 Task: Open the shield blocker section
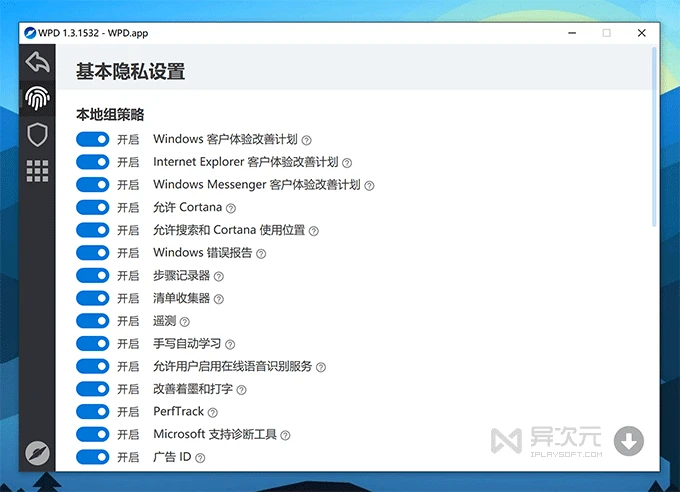(37, 134)
